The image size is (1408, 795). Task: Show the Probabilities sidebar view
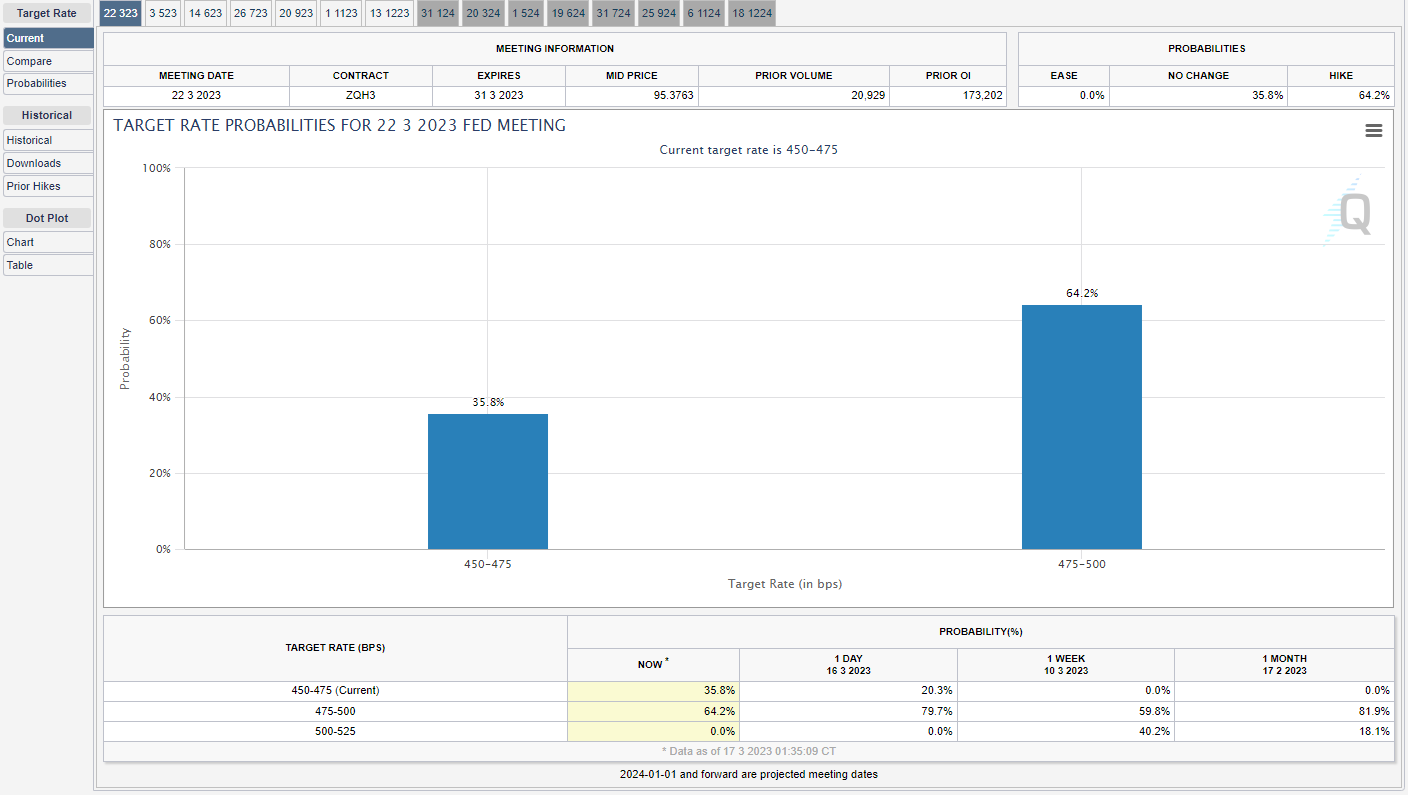tap(48, 83)
